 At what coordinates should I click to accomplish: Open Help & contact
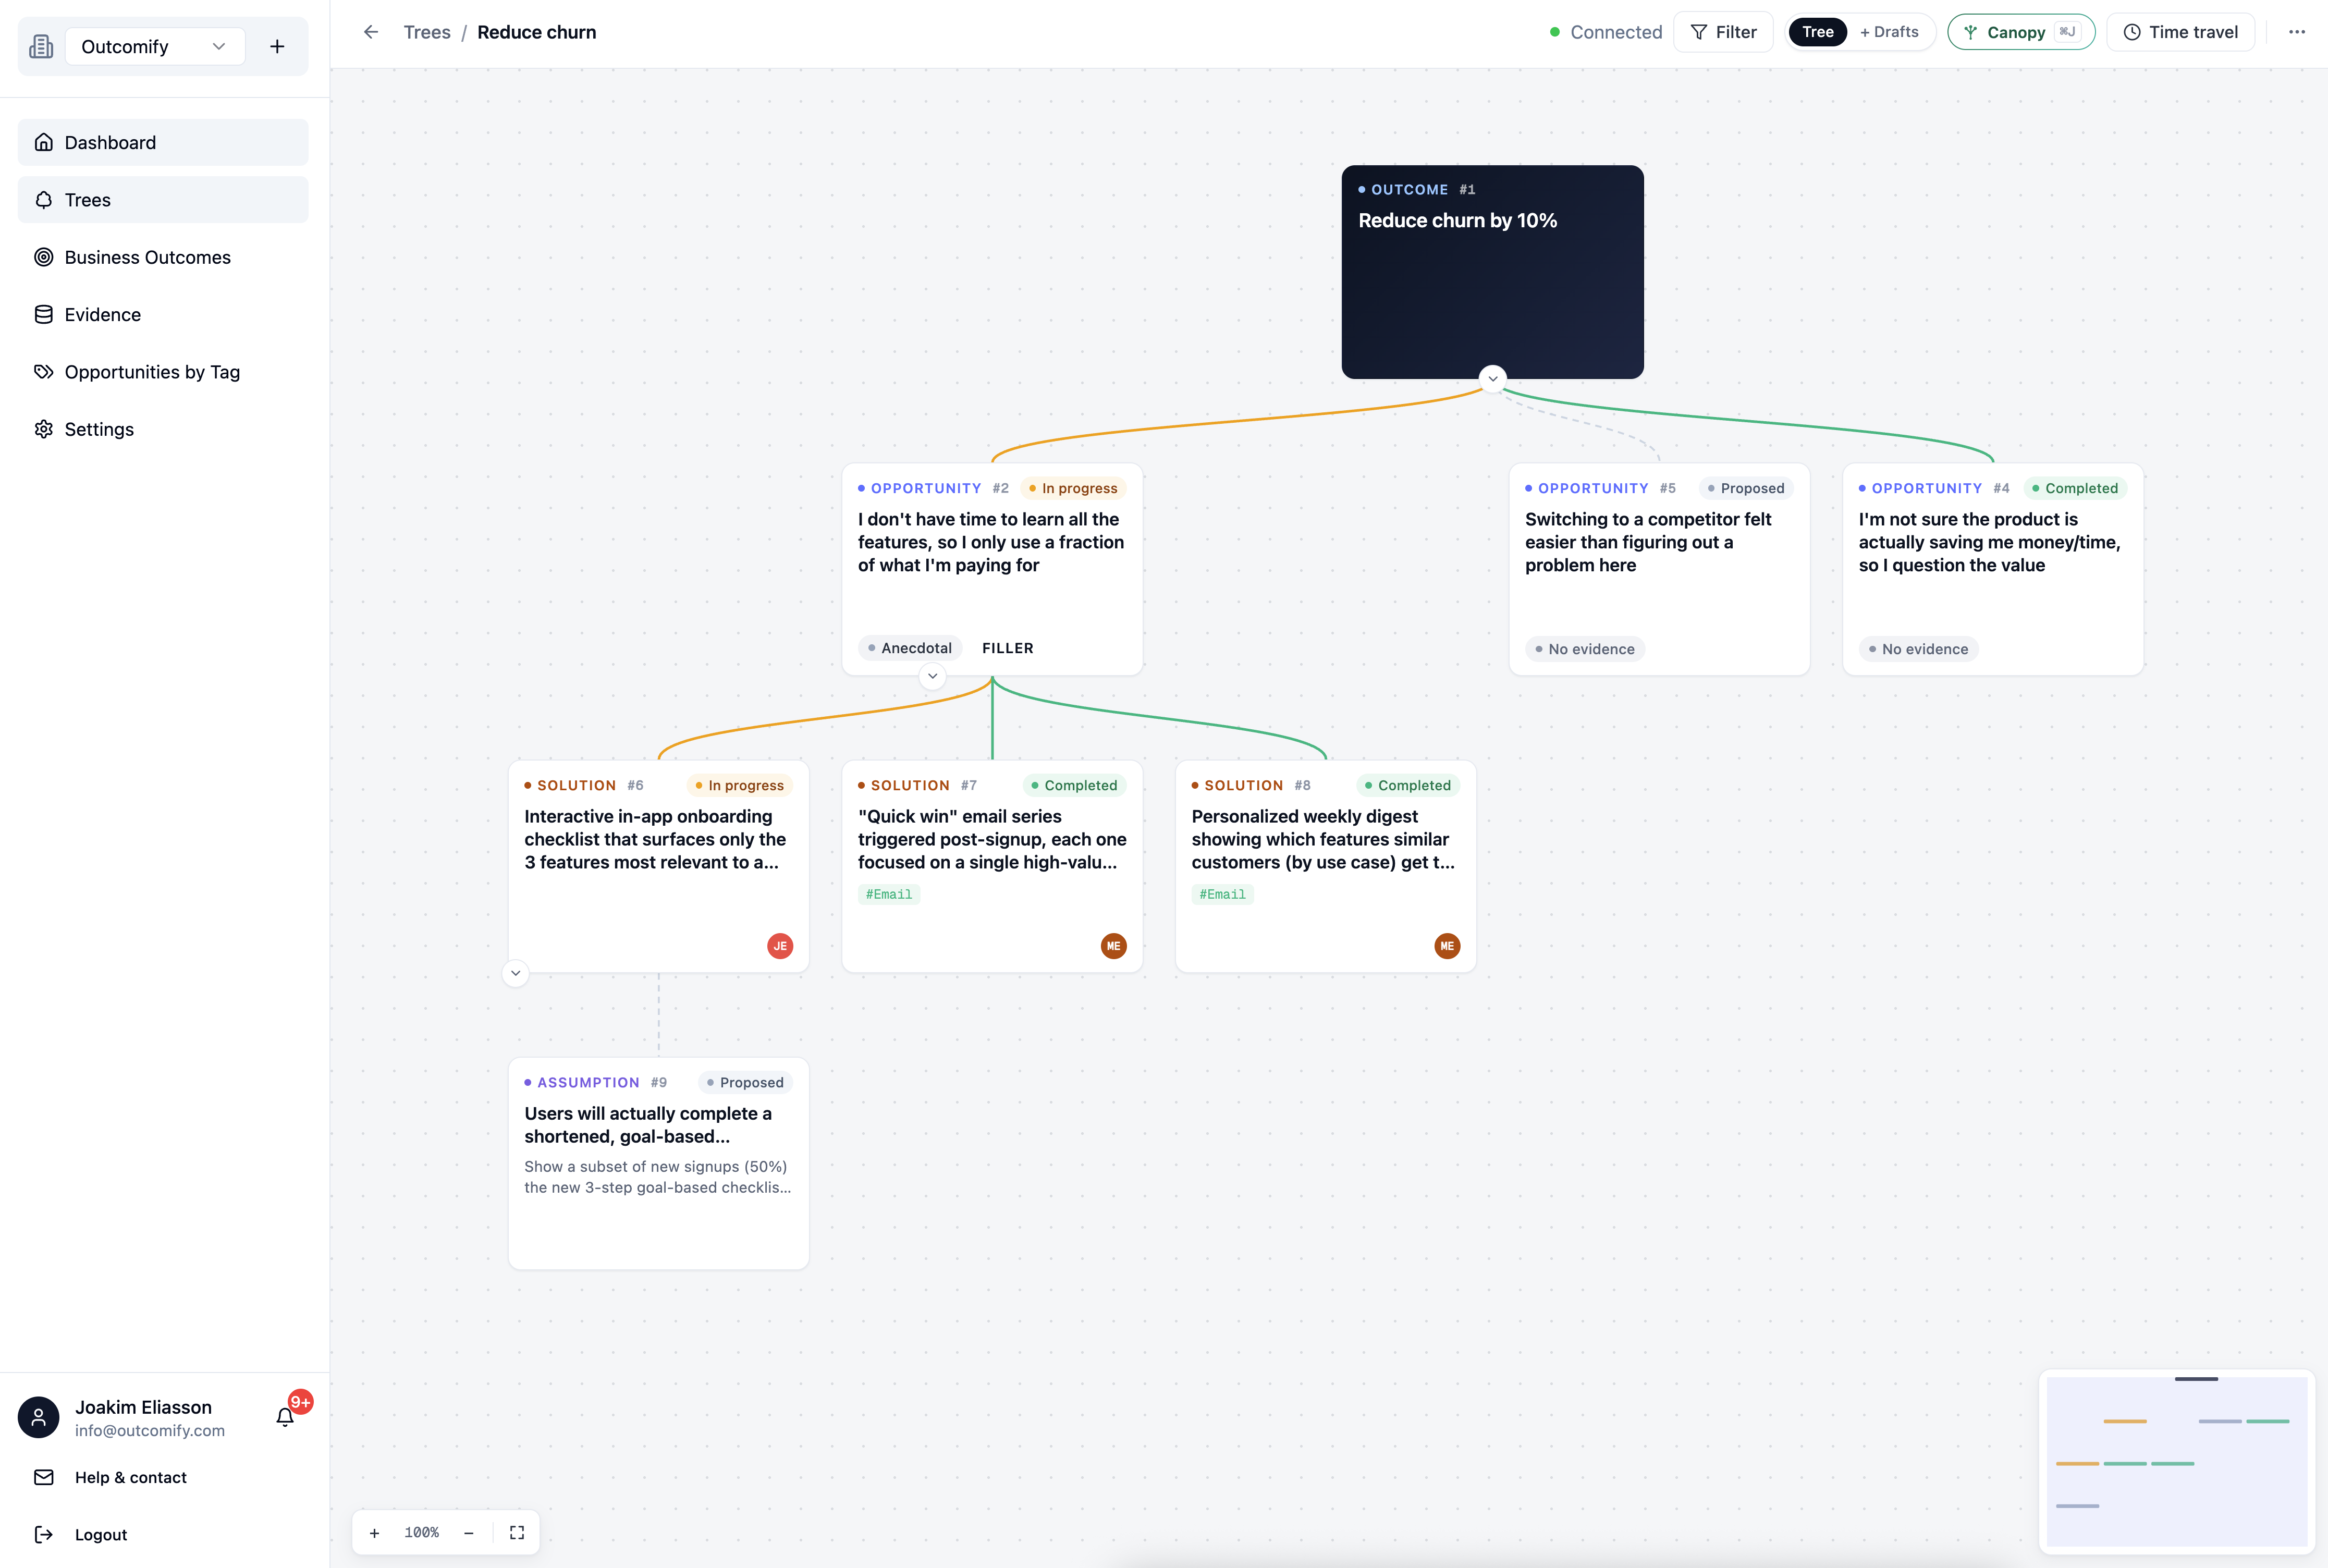(130, 1477)
